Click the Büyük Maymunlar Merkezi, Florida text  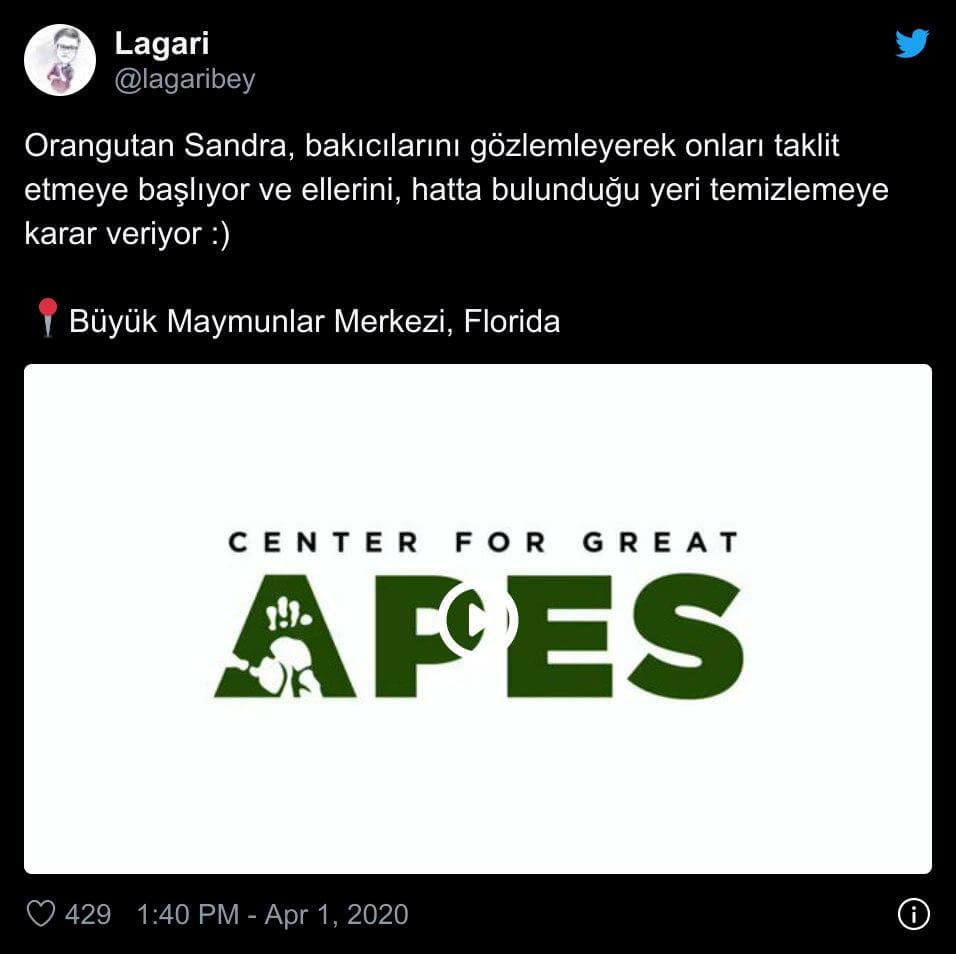point(314,321)
